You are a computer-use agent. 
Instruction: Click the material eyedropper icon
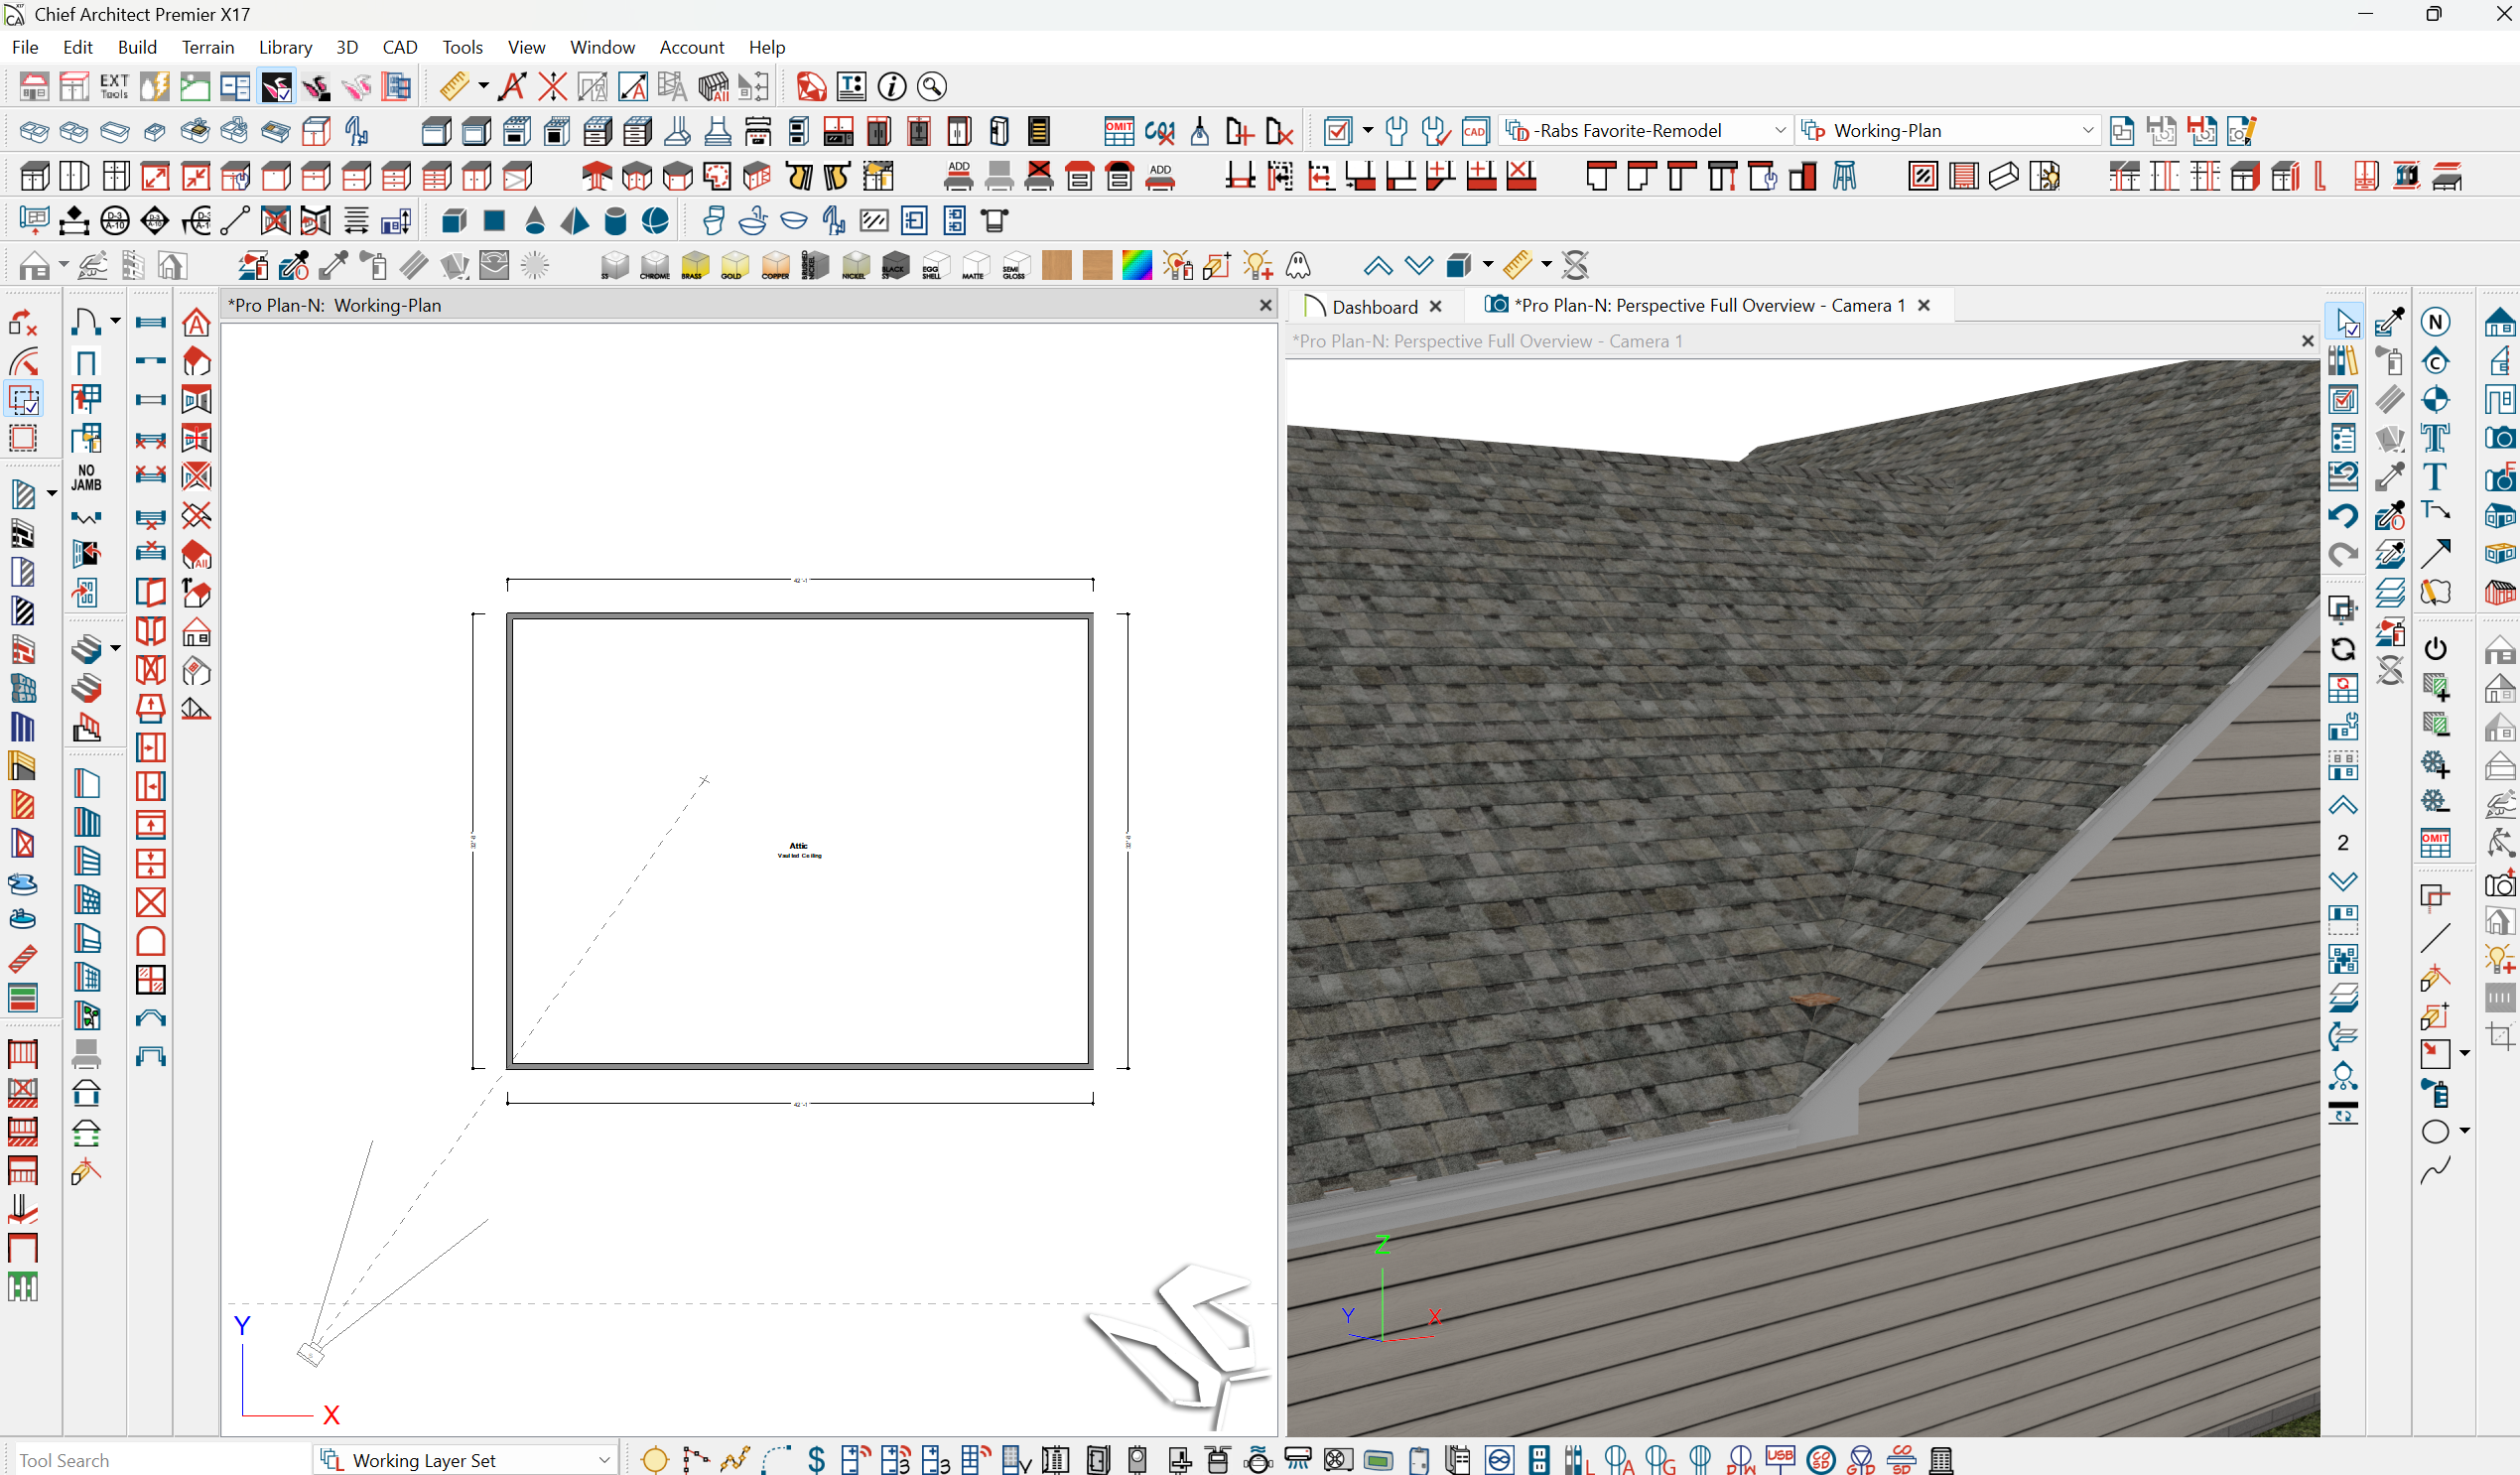[x=333, y=265]
